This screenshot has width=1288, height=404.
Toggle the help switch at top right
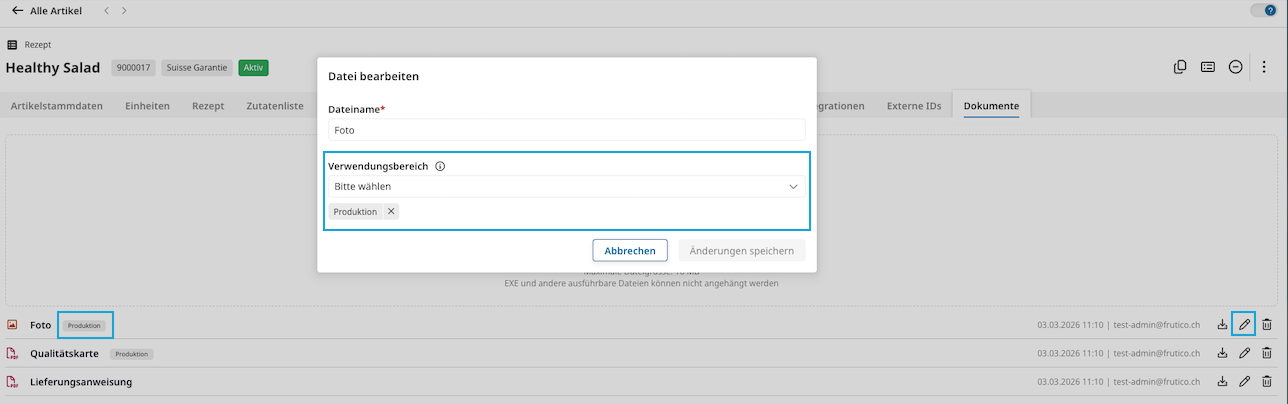click(x=1263, y=10)
